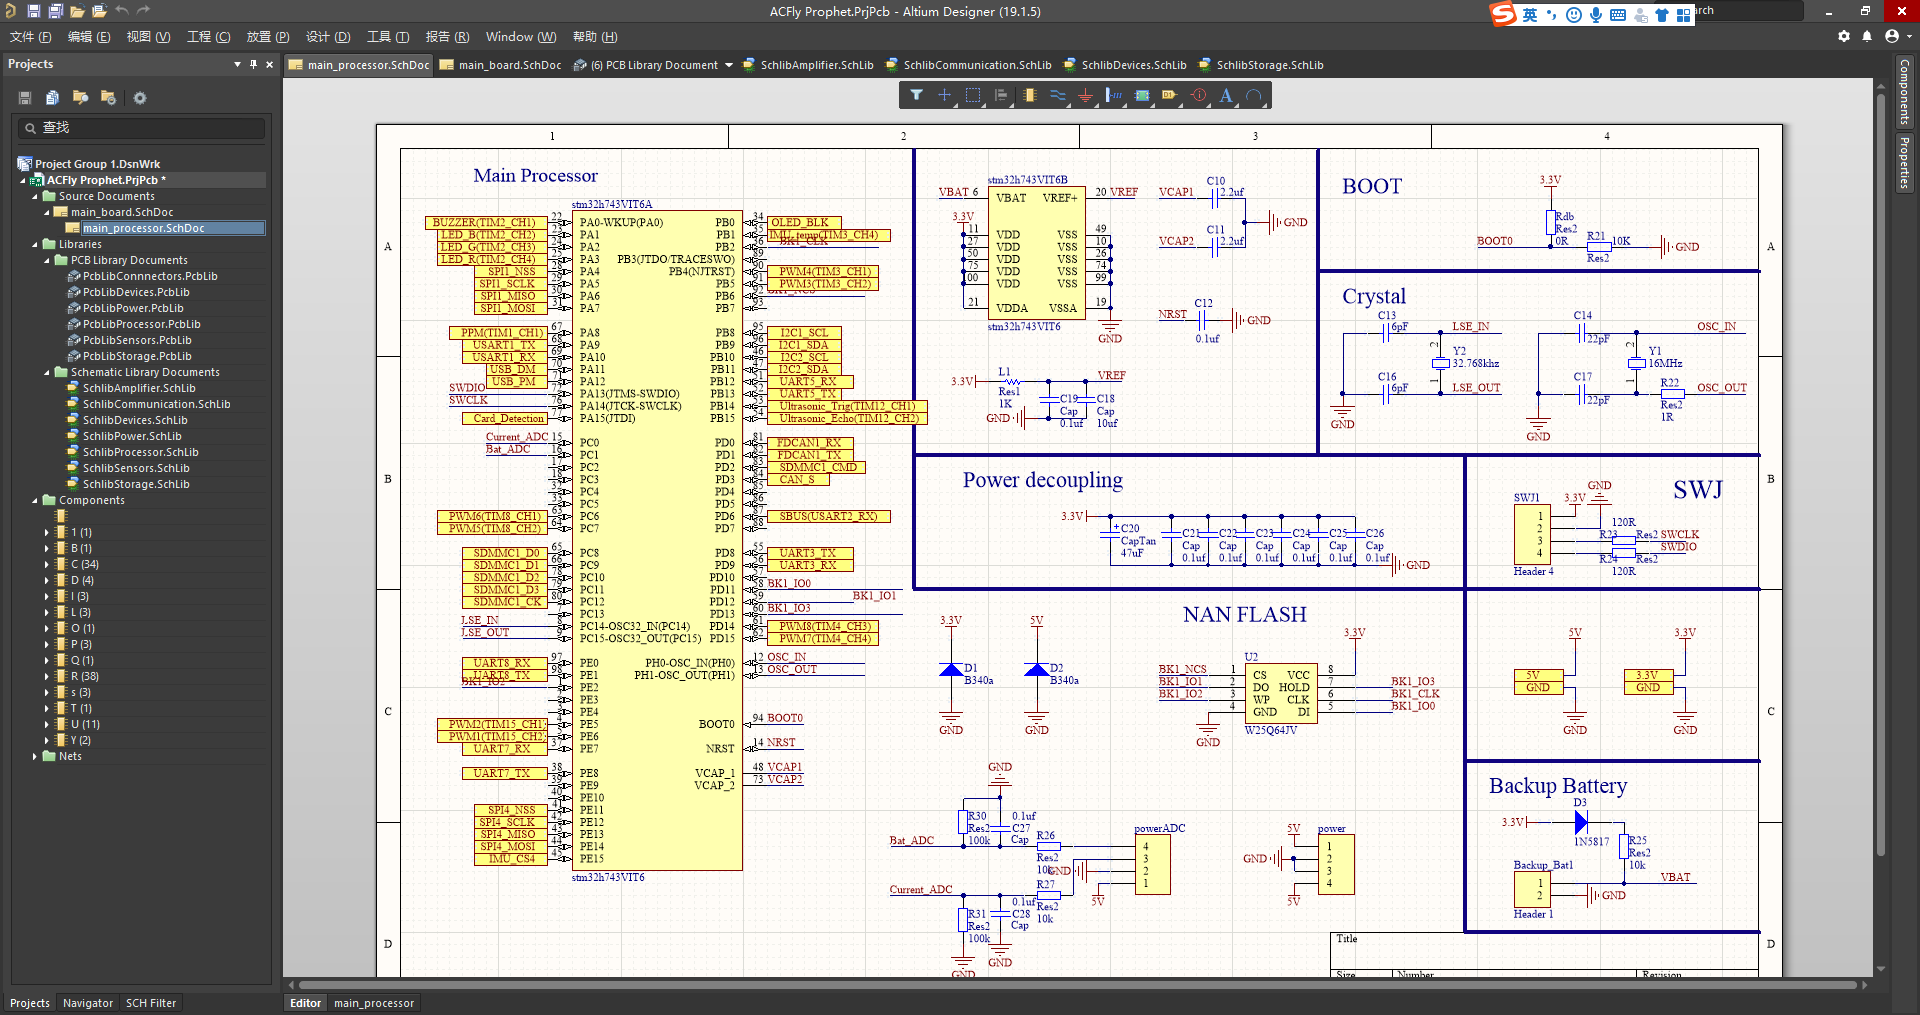
Task: Select the rectangle selection tool
Action: (x=972, y=96)
